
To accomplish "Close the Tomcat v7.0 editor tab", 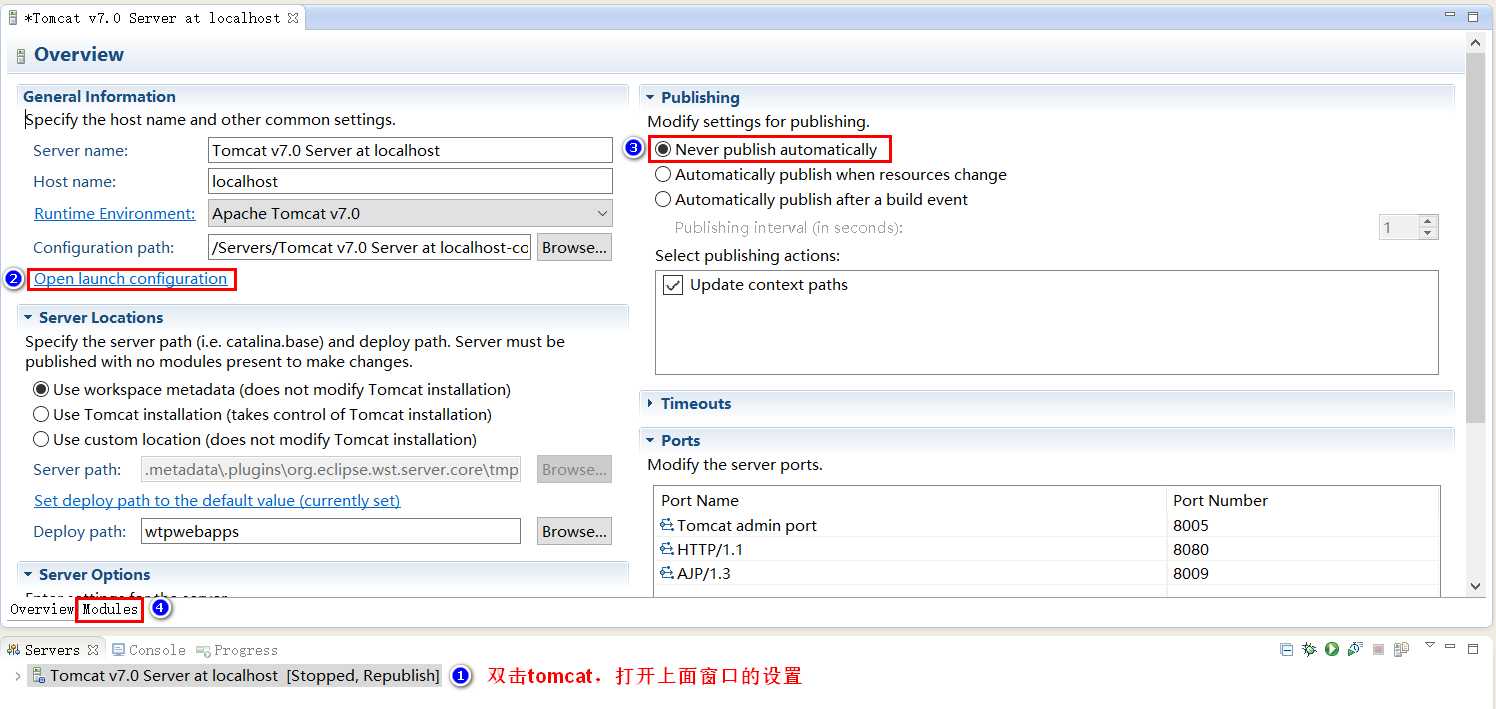I will (x=292, y=18).
